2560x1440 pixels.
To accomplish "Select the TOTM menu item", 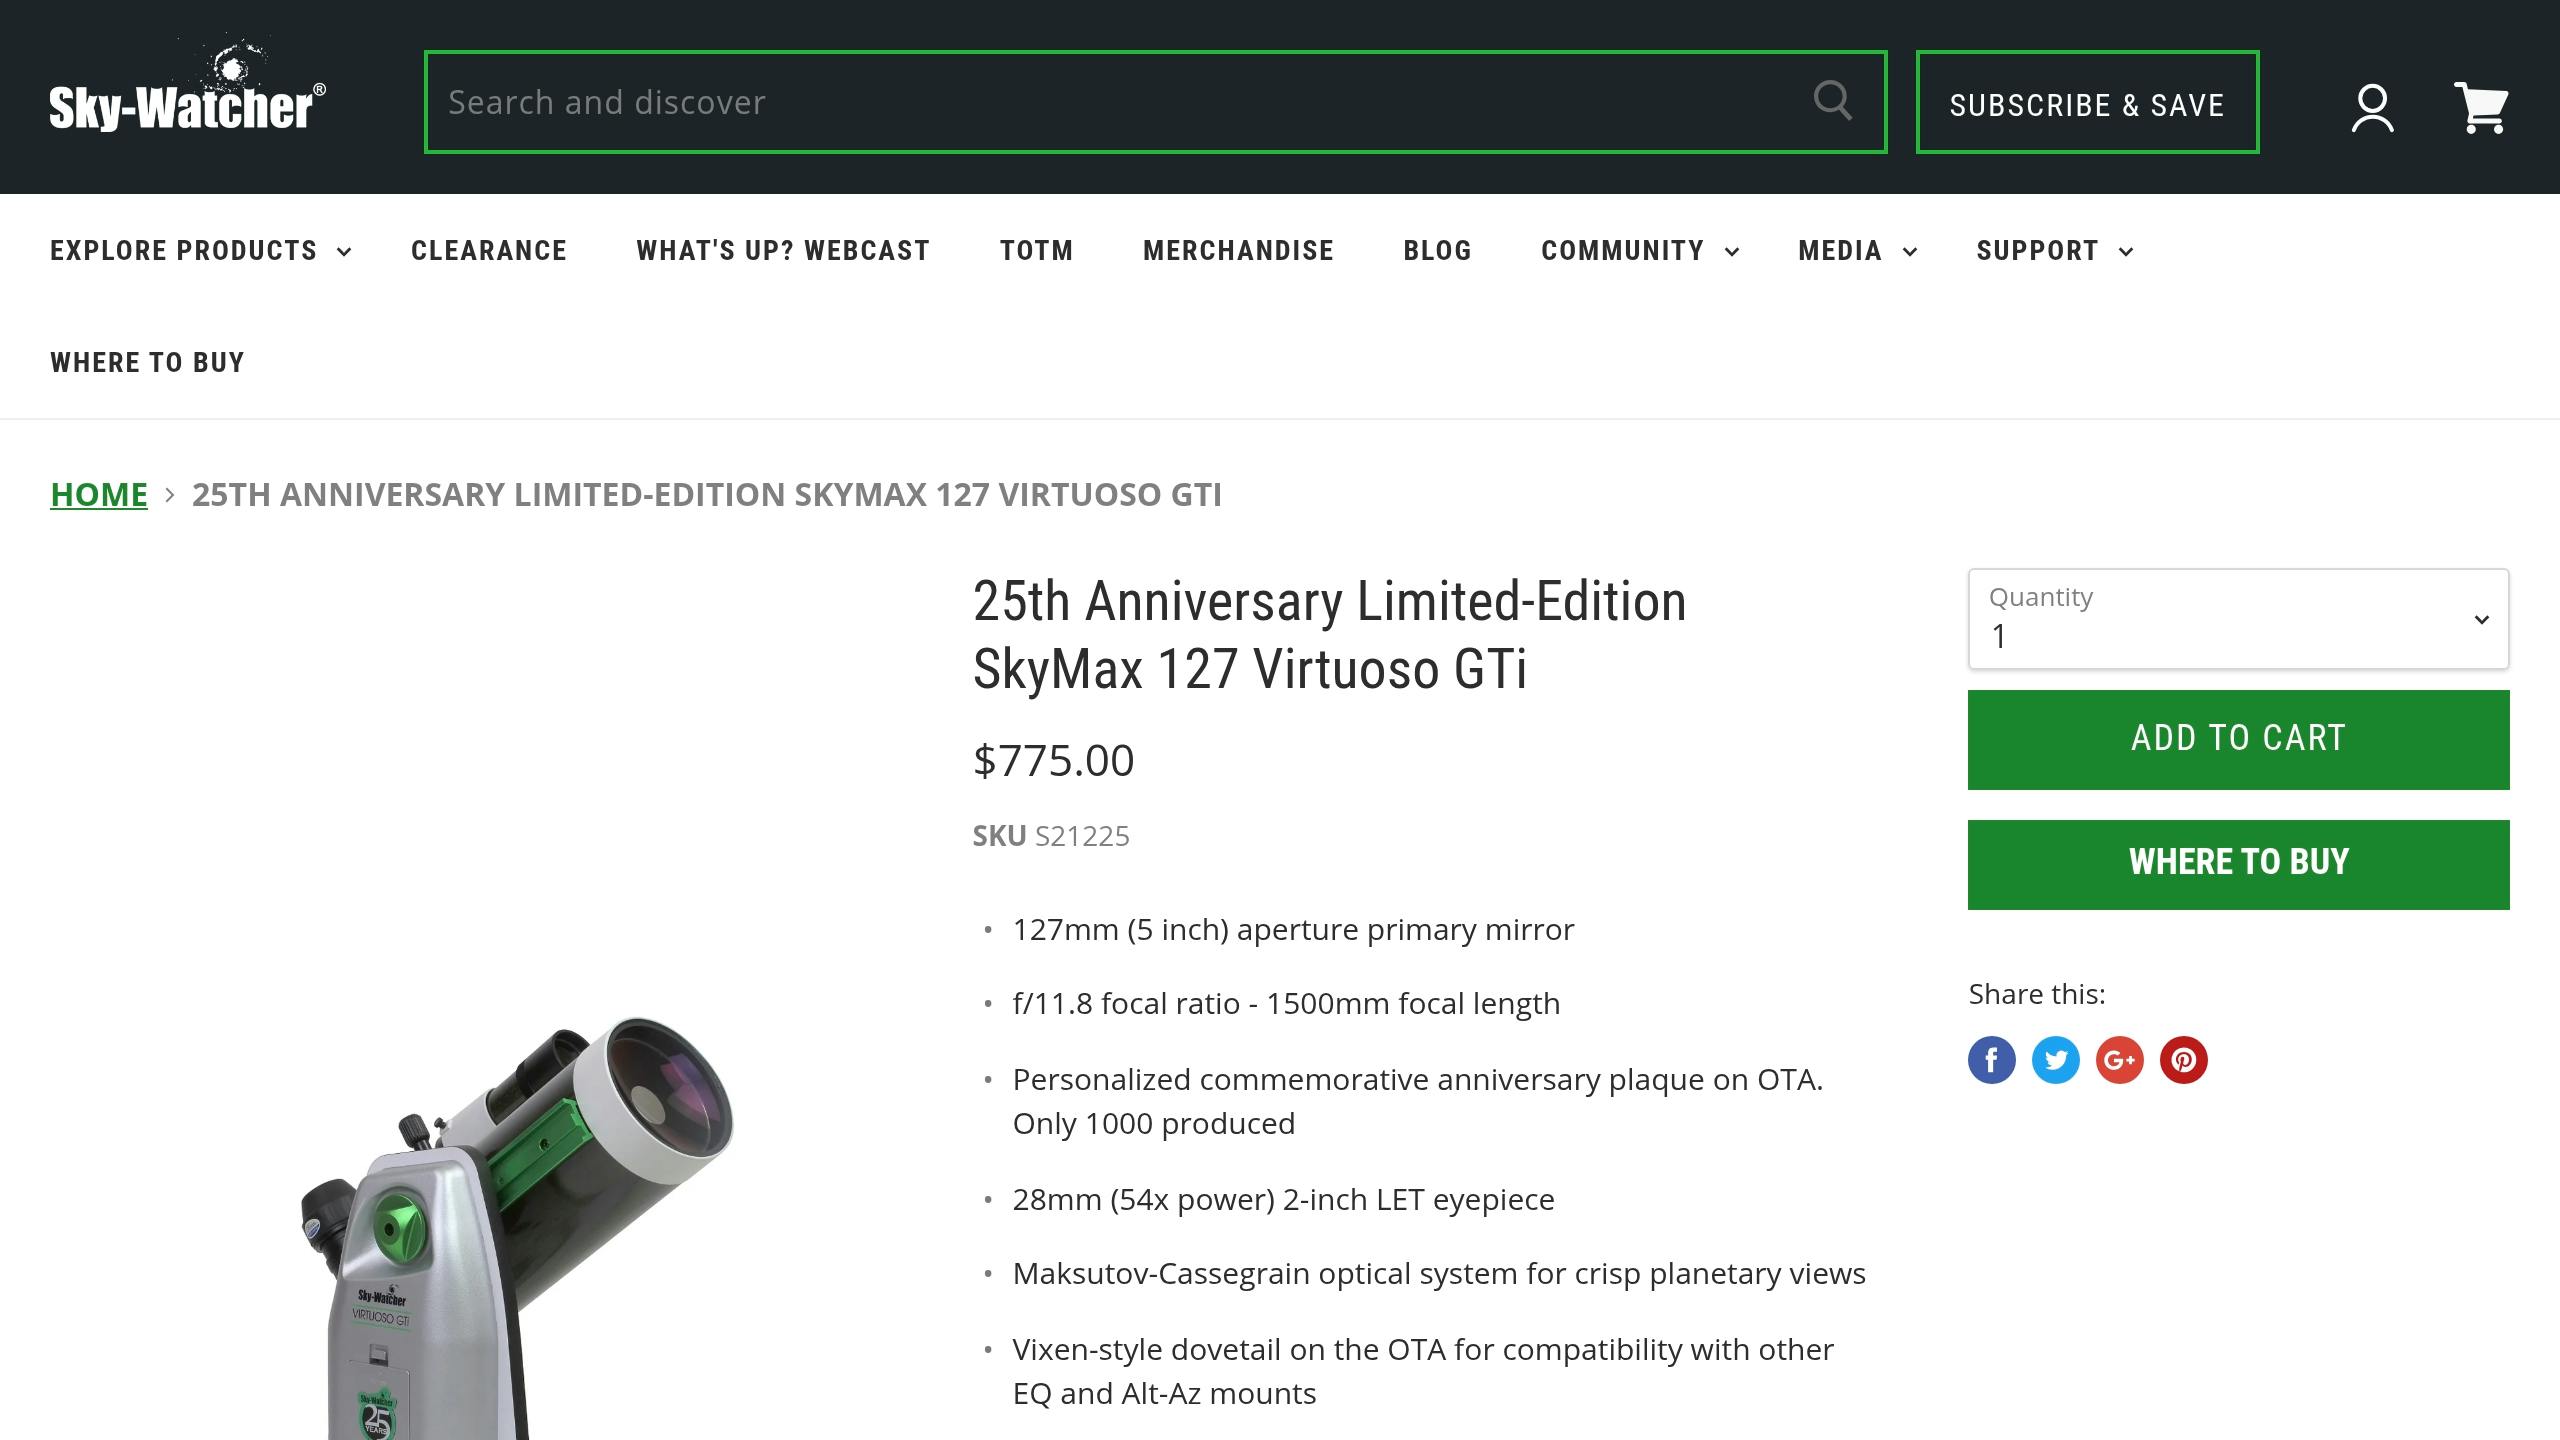I will [x=1036, y=251].
